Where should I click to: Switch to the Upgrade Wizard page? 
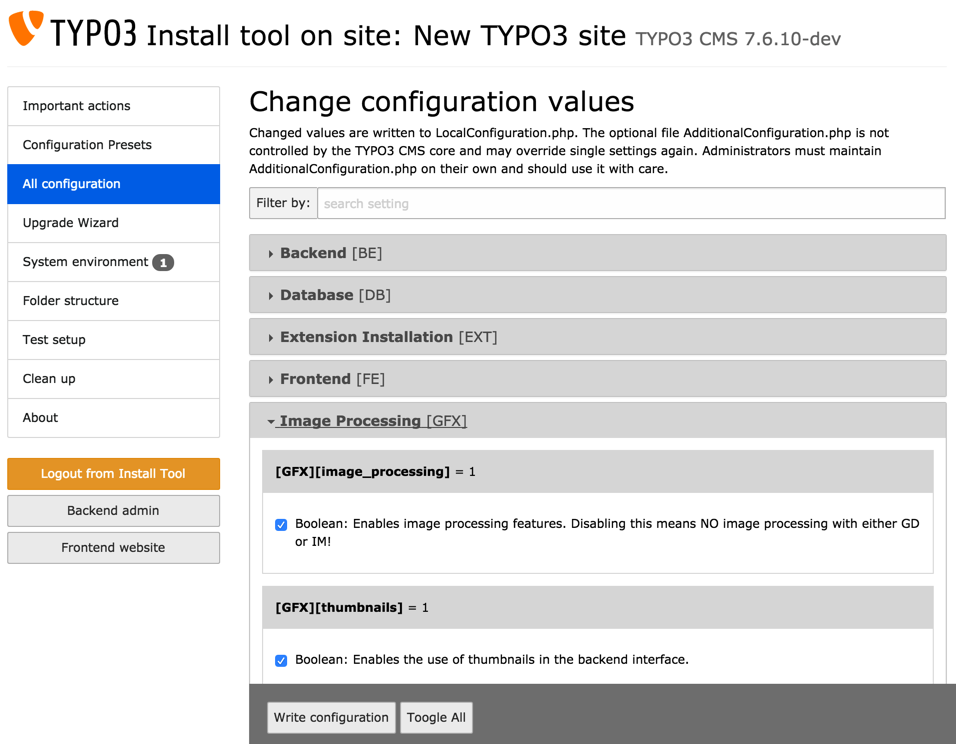pos(72,222)
